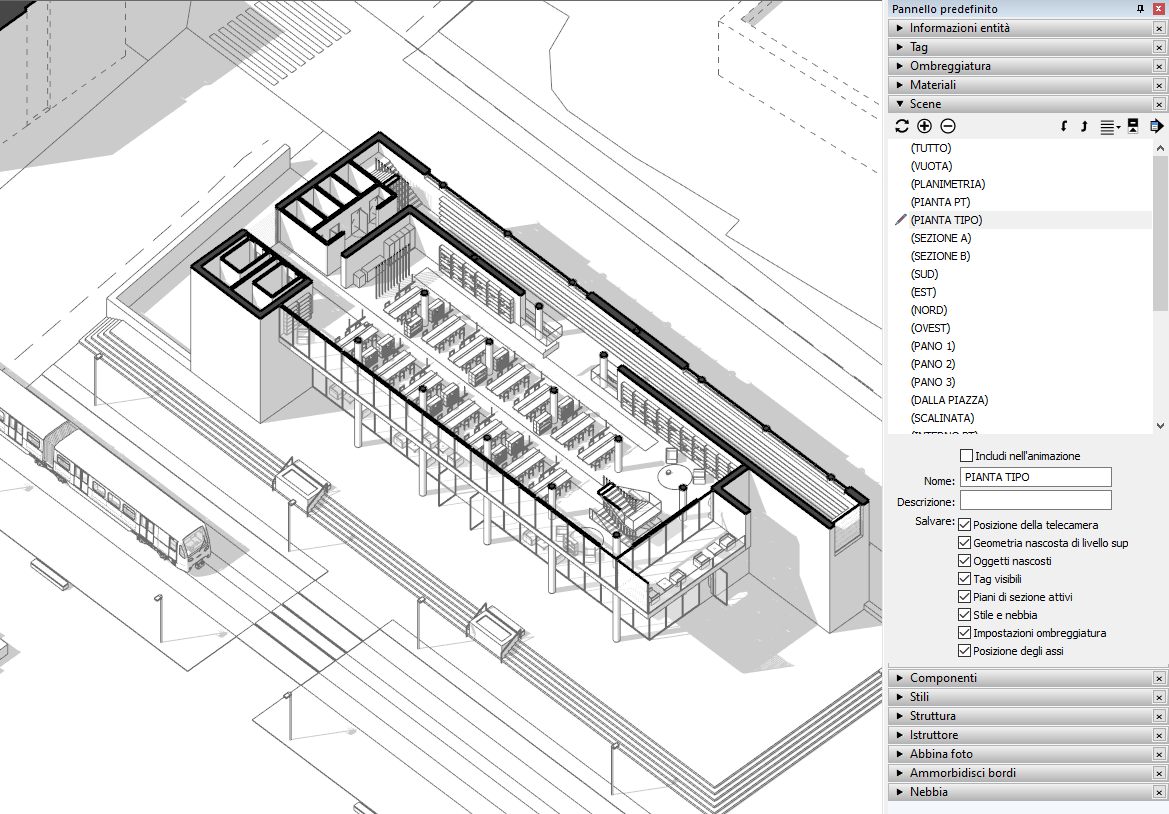Open the scene view options dropdown

(x=1110, y=127)
